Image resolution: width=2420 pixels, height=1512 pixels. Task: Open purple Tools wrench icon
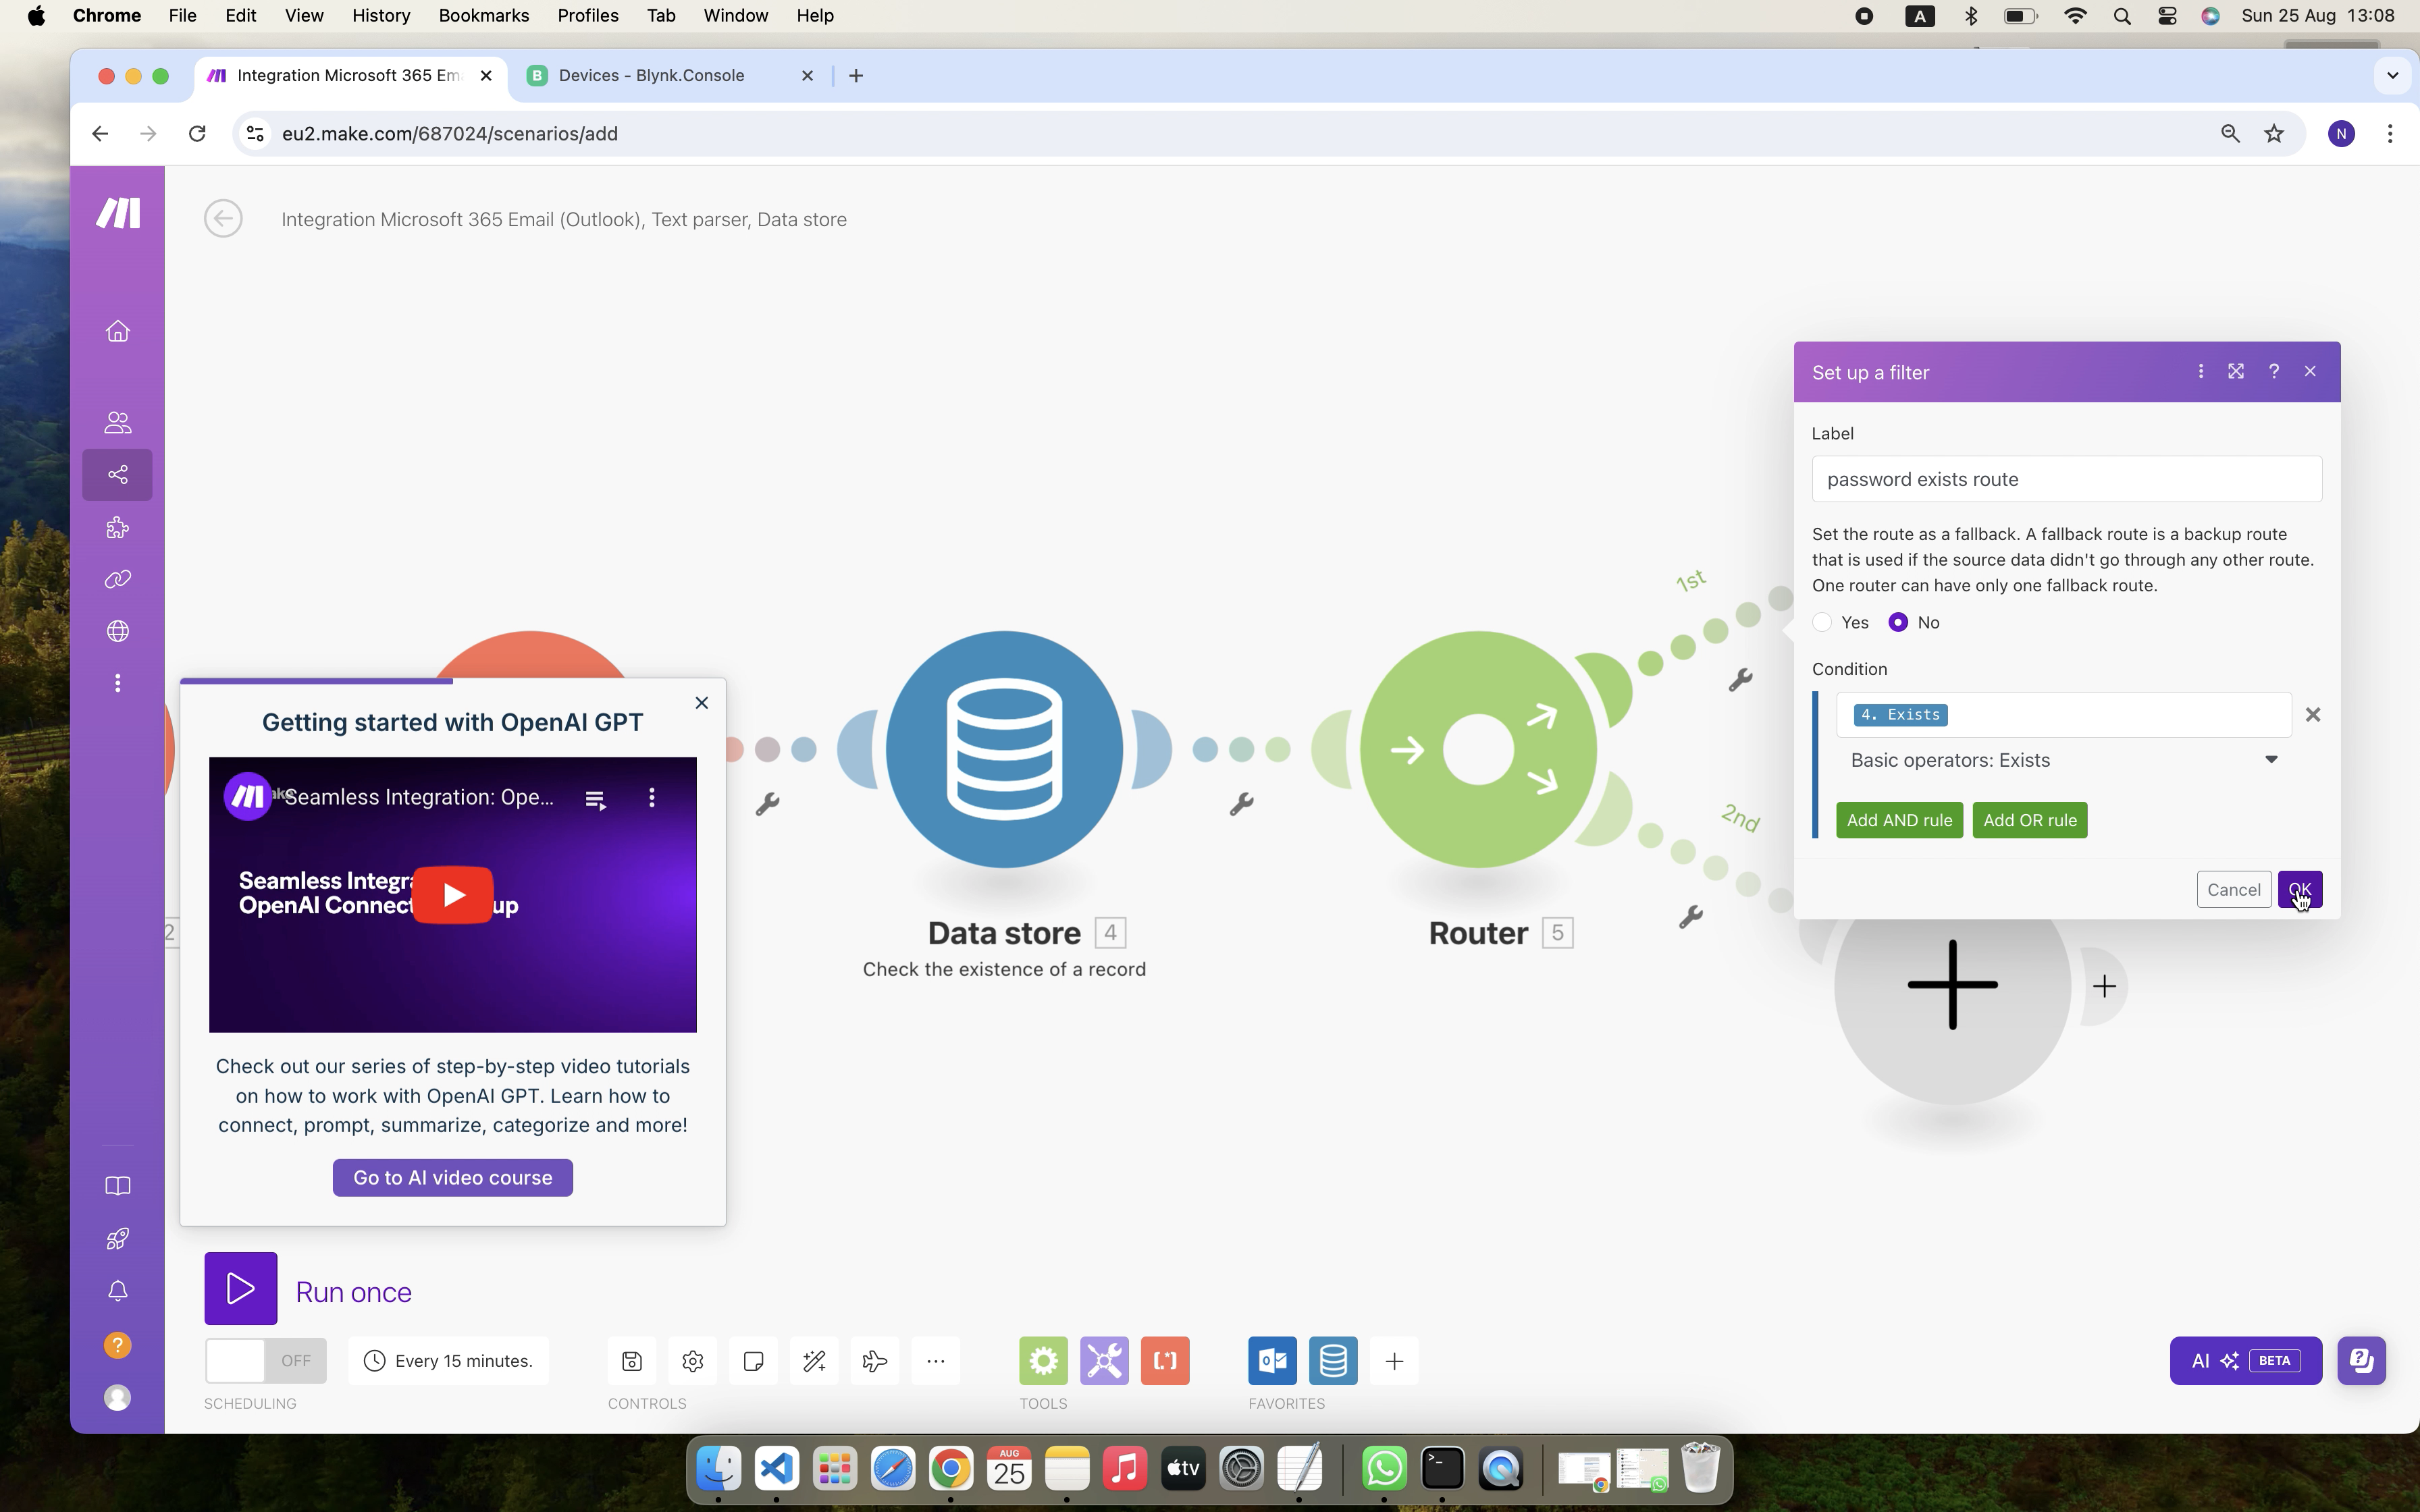pyautogui.click(x=1104, y=1361)
